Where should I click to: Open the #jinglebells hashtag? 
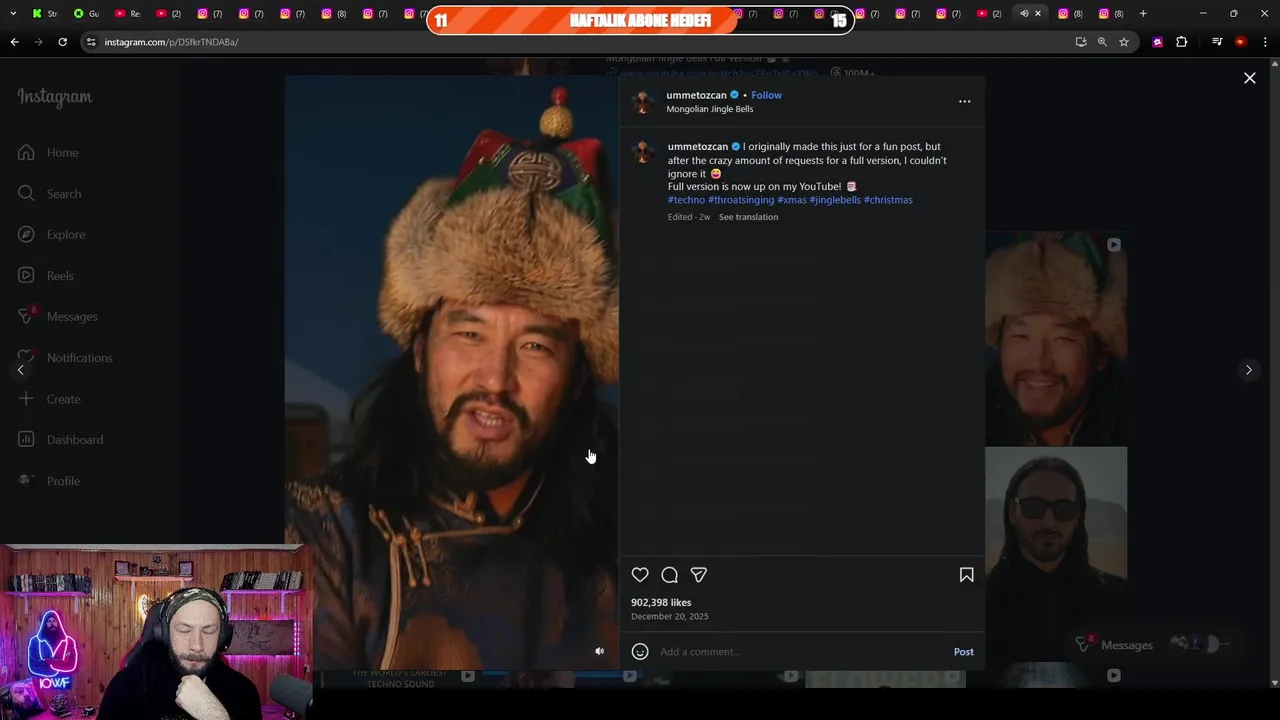835,200
